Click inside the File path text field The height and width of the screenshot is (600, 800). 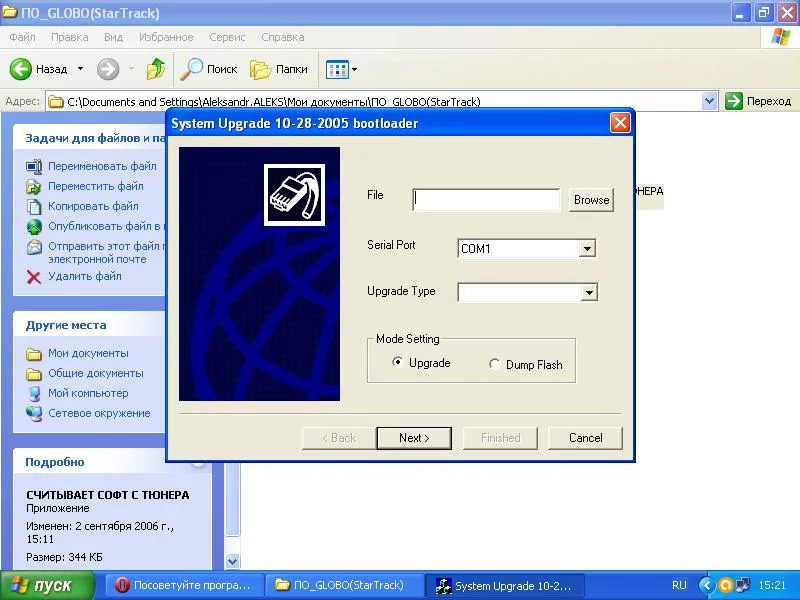486,199
